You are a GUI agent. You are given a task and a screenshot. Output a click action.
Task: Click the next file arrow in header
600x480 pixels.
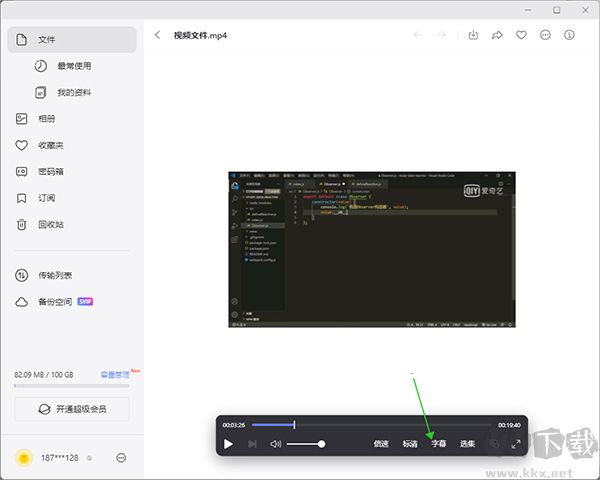point(442,35)
